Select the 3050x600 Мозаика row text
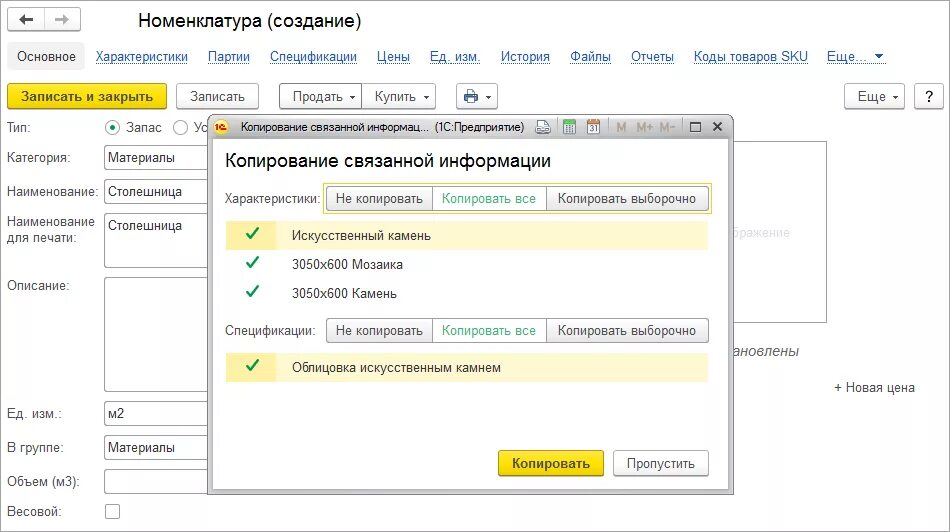The height and width of the screenshot is (532, 950). coord(347,265)
